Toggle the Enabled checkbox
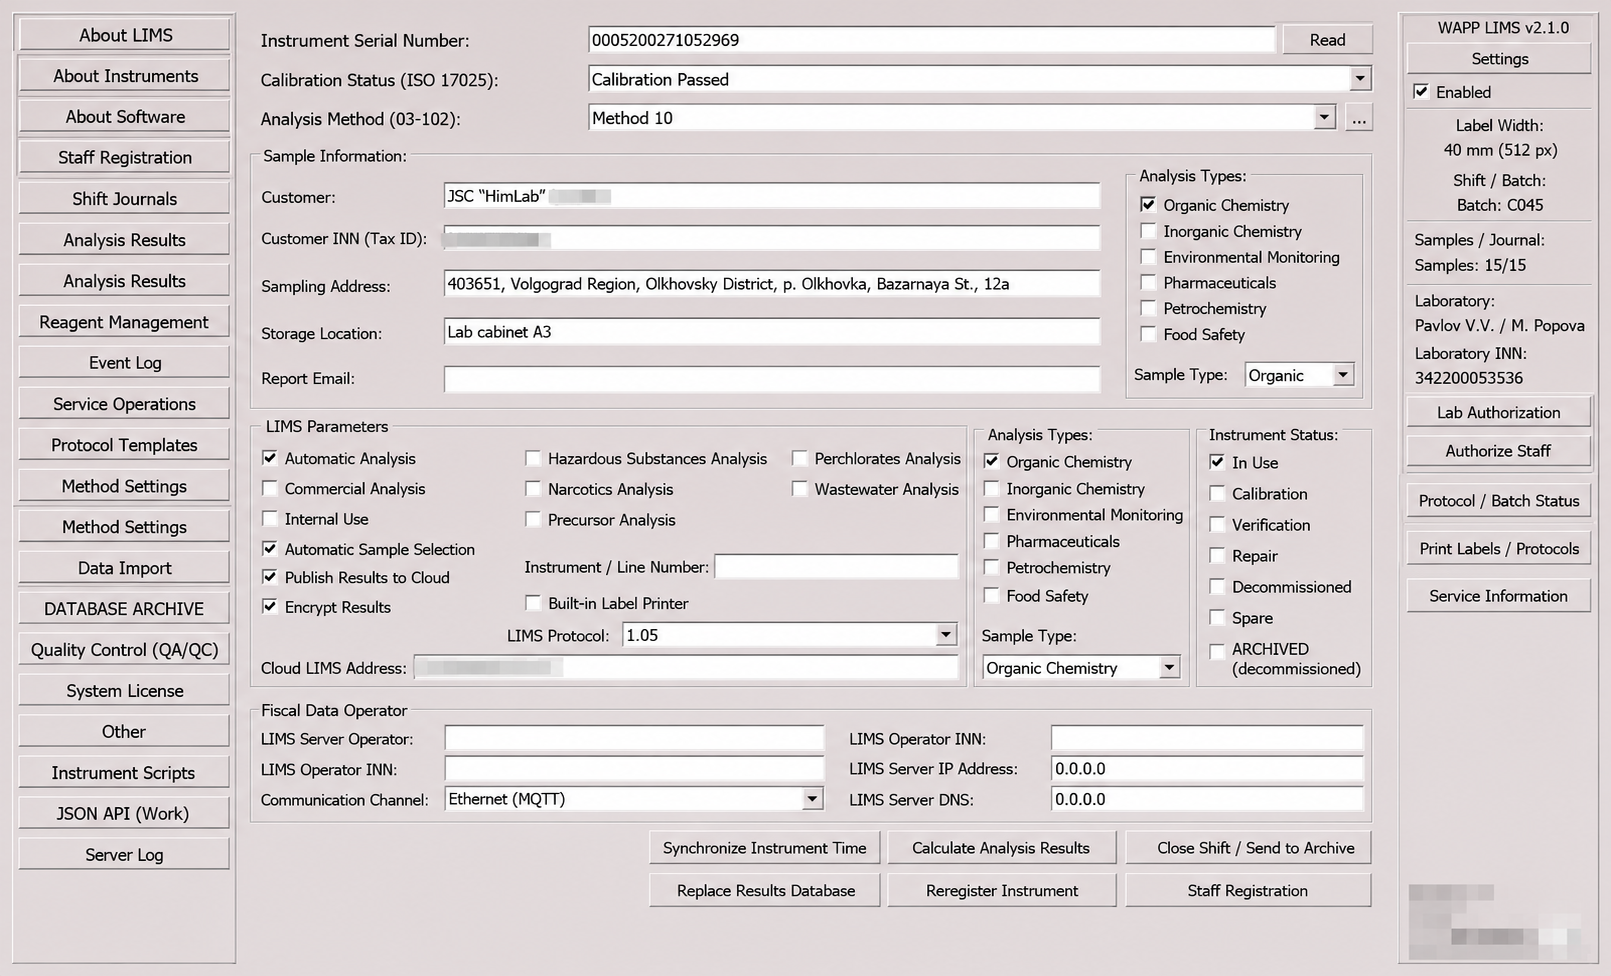Image resolution: width=1611 pixels, height=976 pixels. click(1421, 92)
